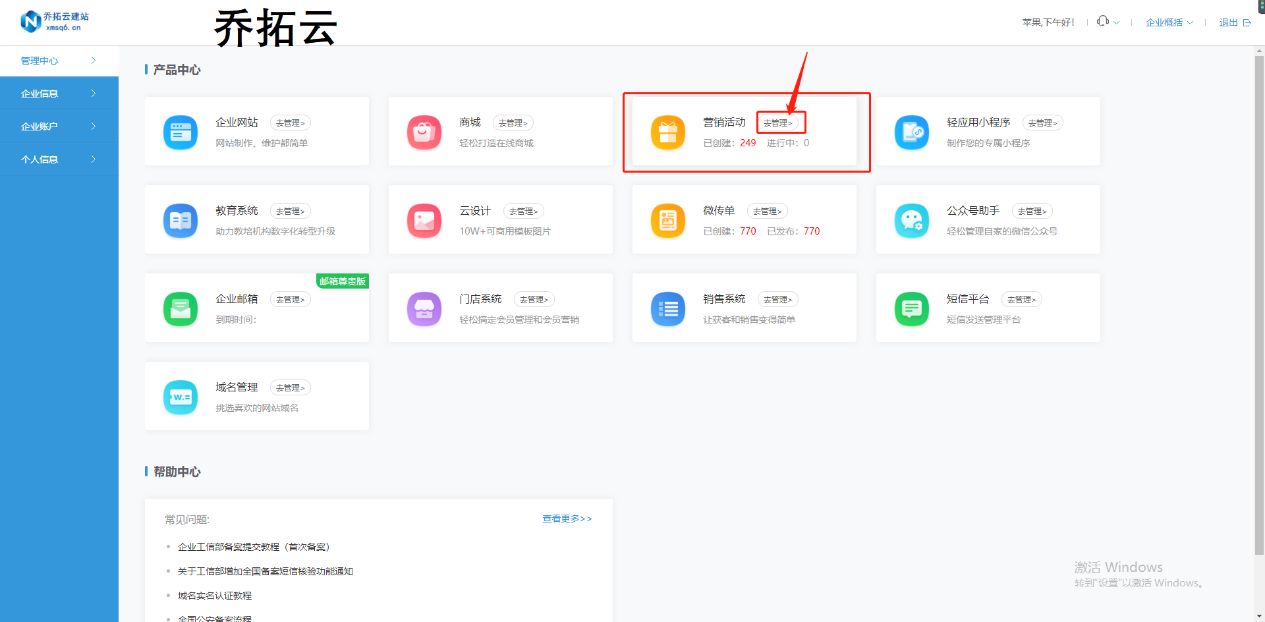Viewport: 1265px width, 622px height.
Task: Click 去管理 next to 企业邮箱
Action: pos(290,299)
